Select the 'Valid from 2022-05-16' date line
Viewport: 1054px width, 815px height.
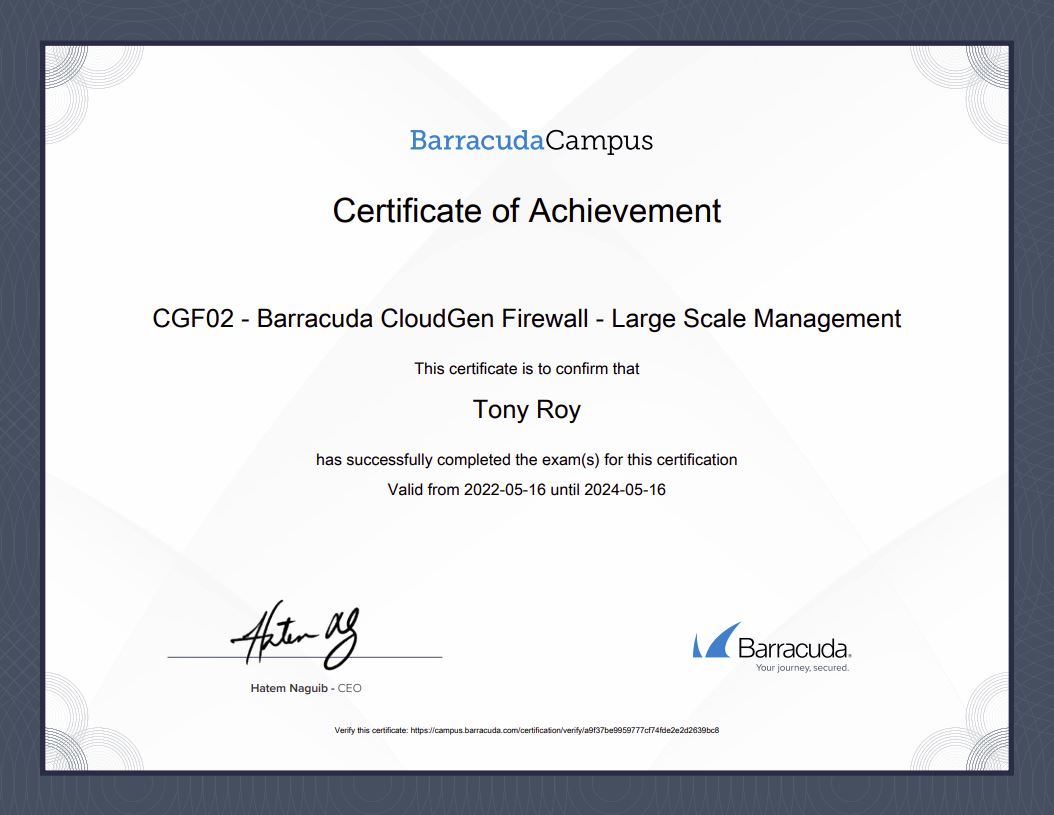(x=526, y=490)
